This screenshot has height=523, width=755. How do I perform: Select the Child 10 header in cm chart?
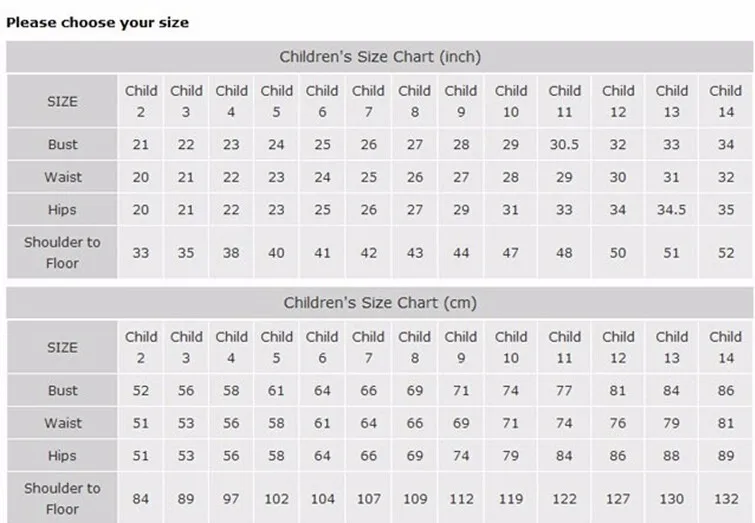tap(511, 347)
